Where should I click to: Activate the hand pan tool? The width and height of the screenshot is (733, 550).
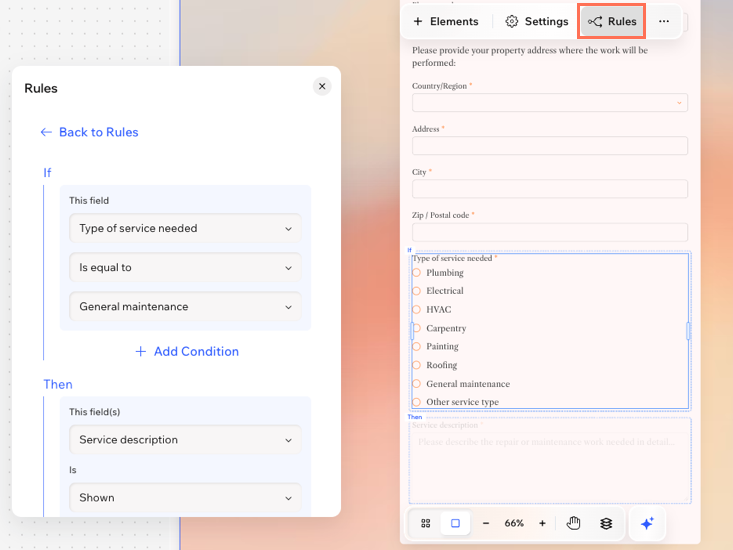(574, 523)
